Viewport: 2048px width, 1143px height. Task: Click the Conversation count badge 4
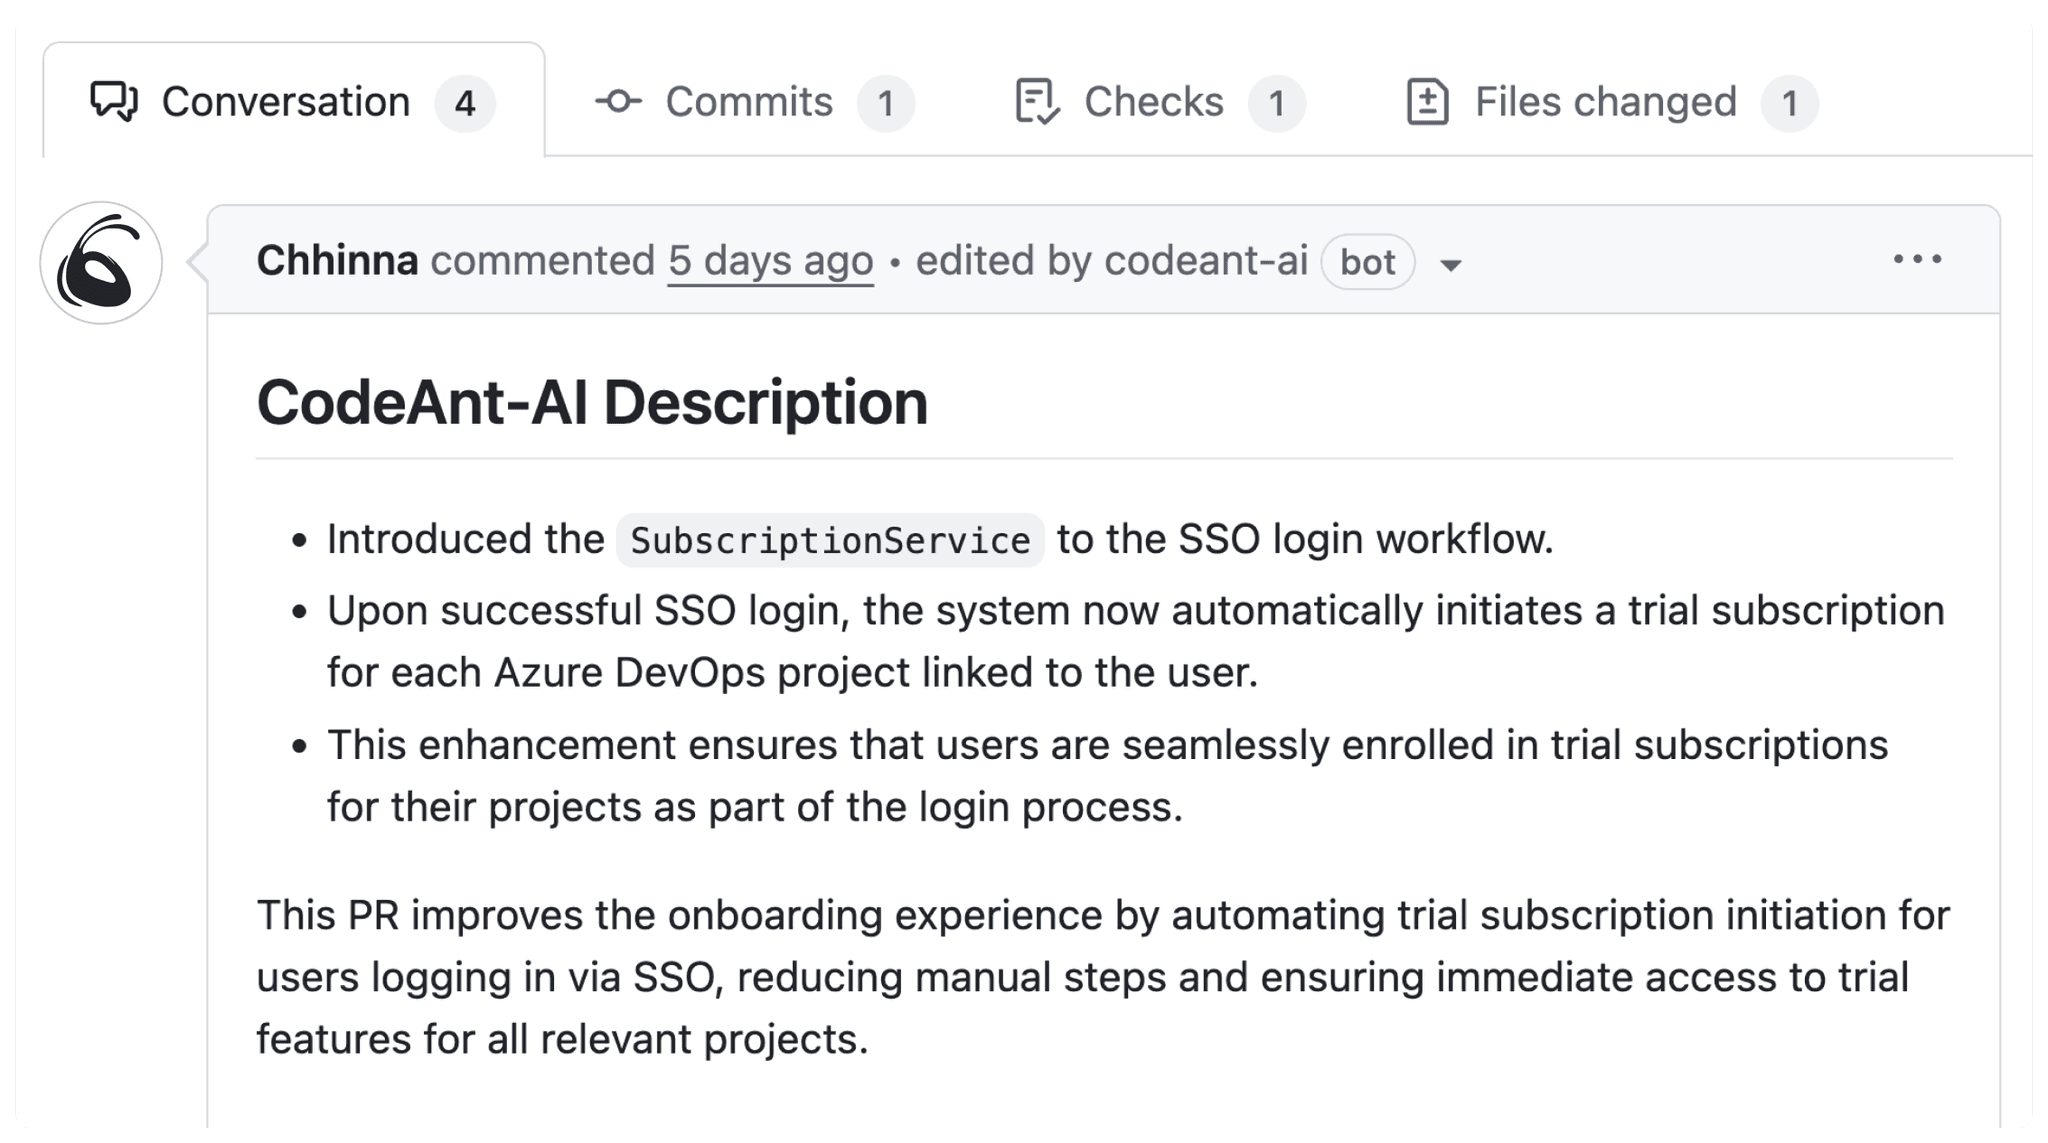pos(465,103)
